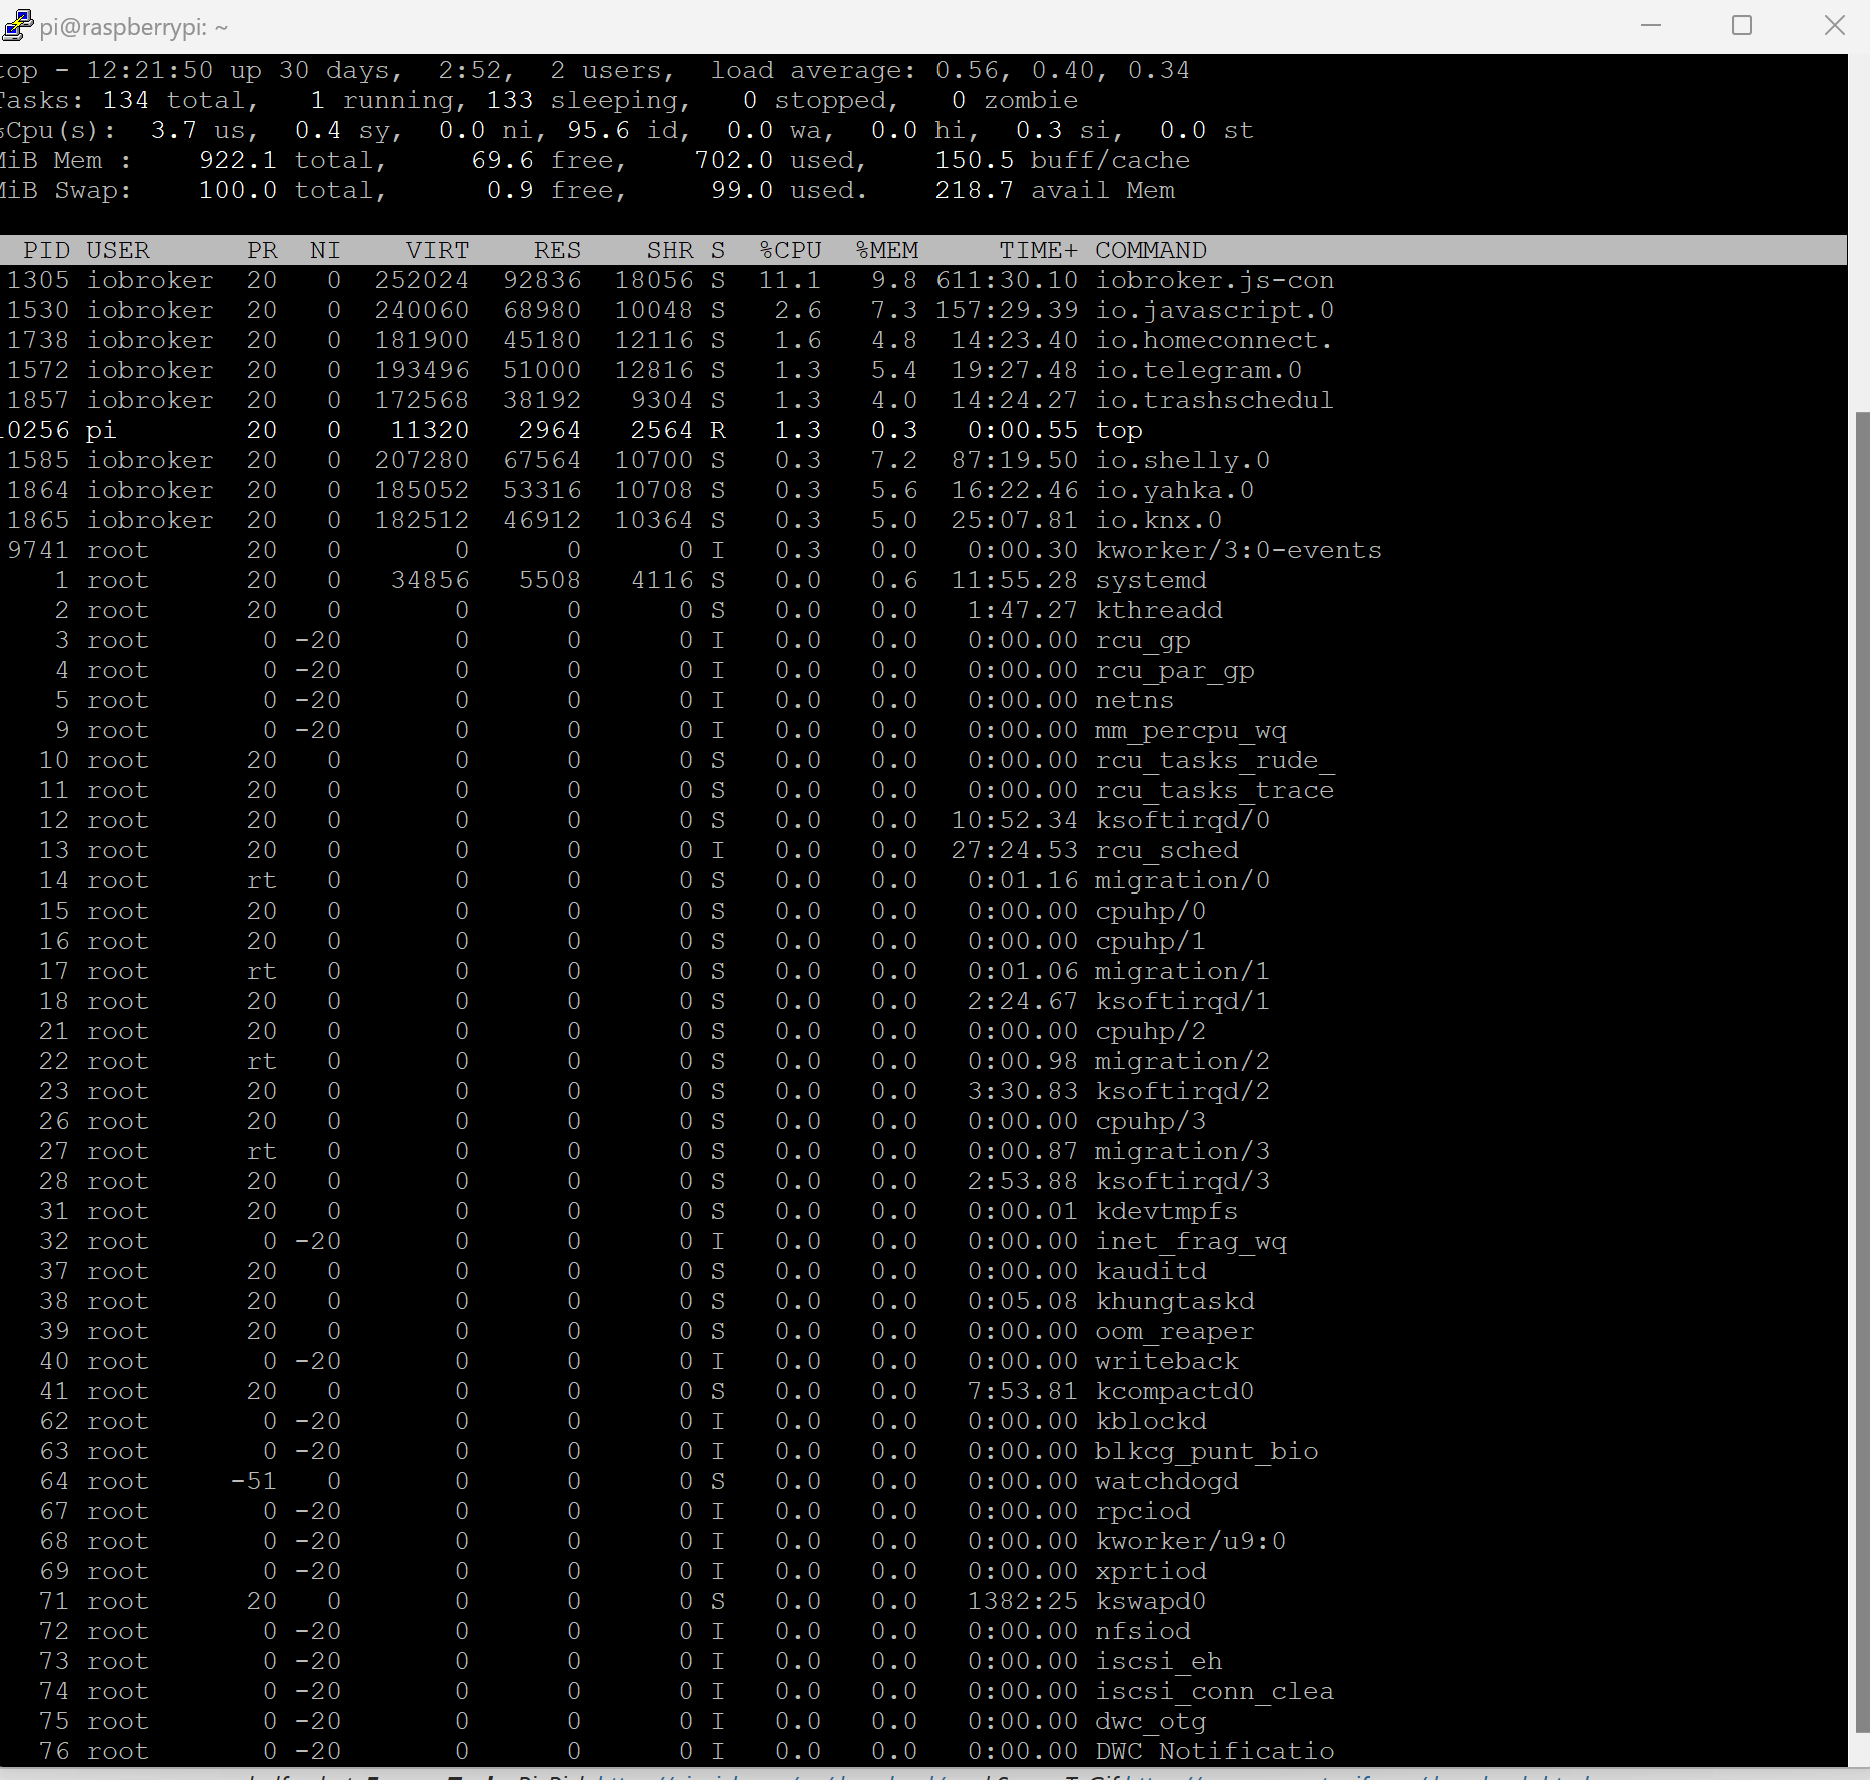Click the 'kblockd' command name

pos(1151,1421)
